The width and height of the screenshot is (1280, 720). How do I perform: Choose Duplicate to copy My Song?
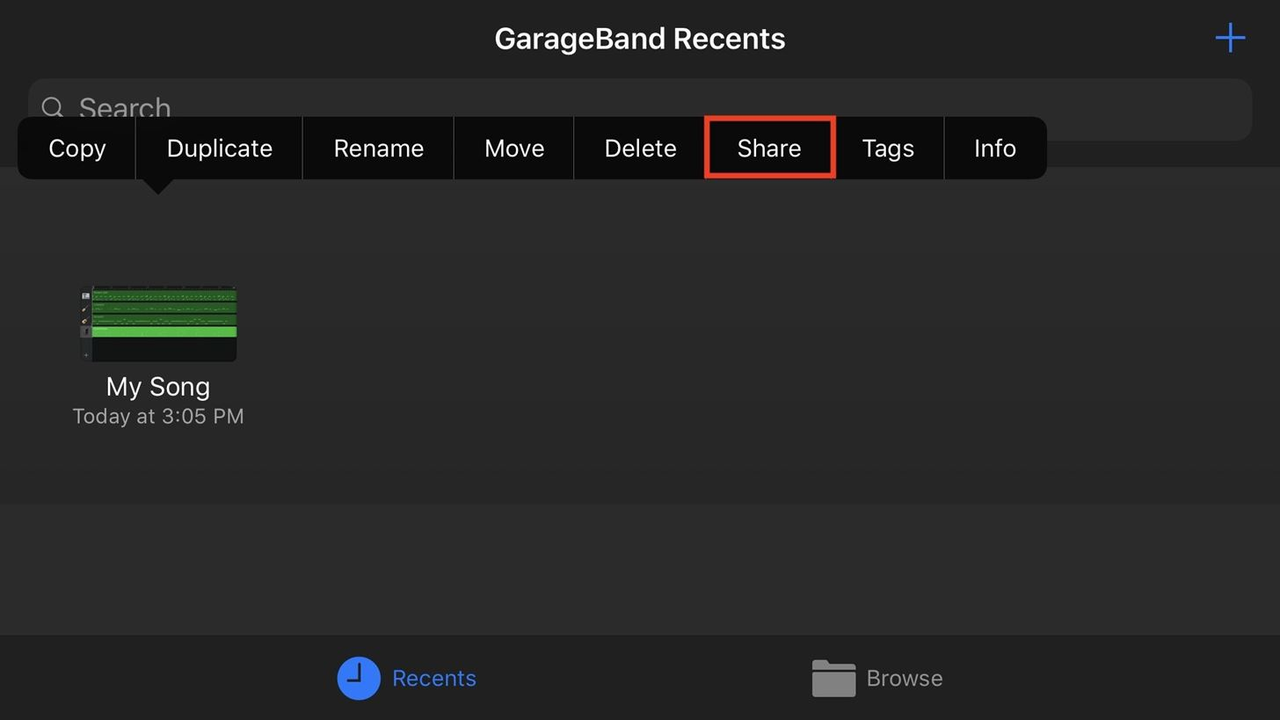coord(219,148)
